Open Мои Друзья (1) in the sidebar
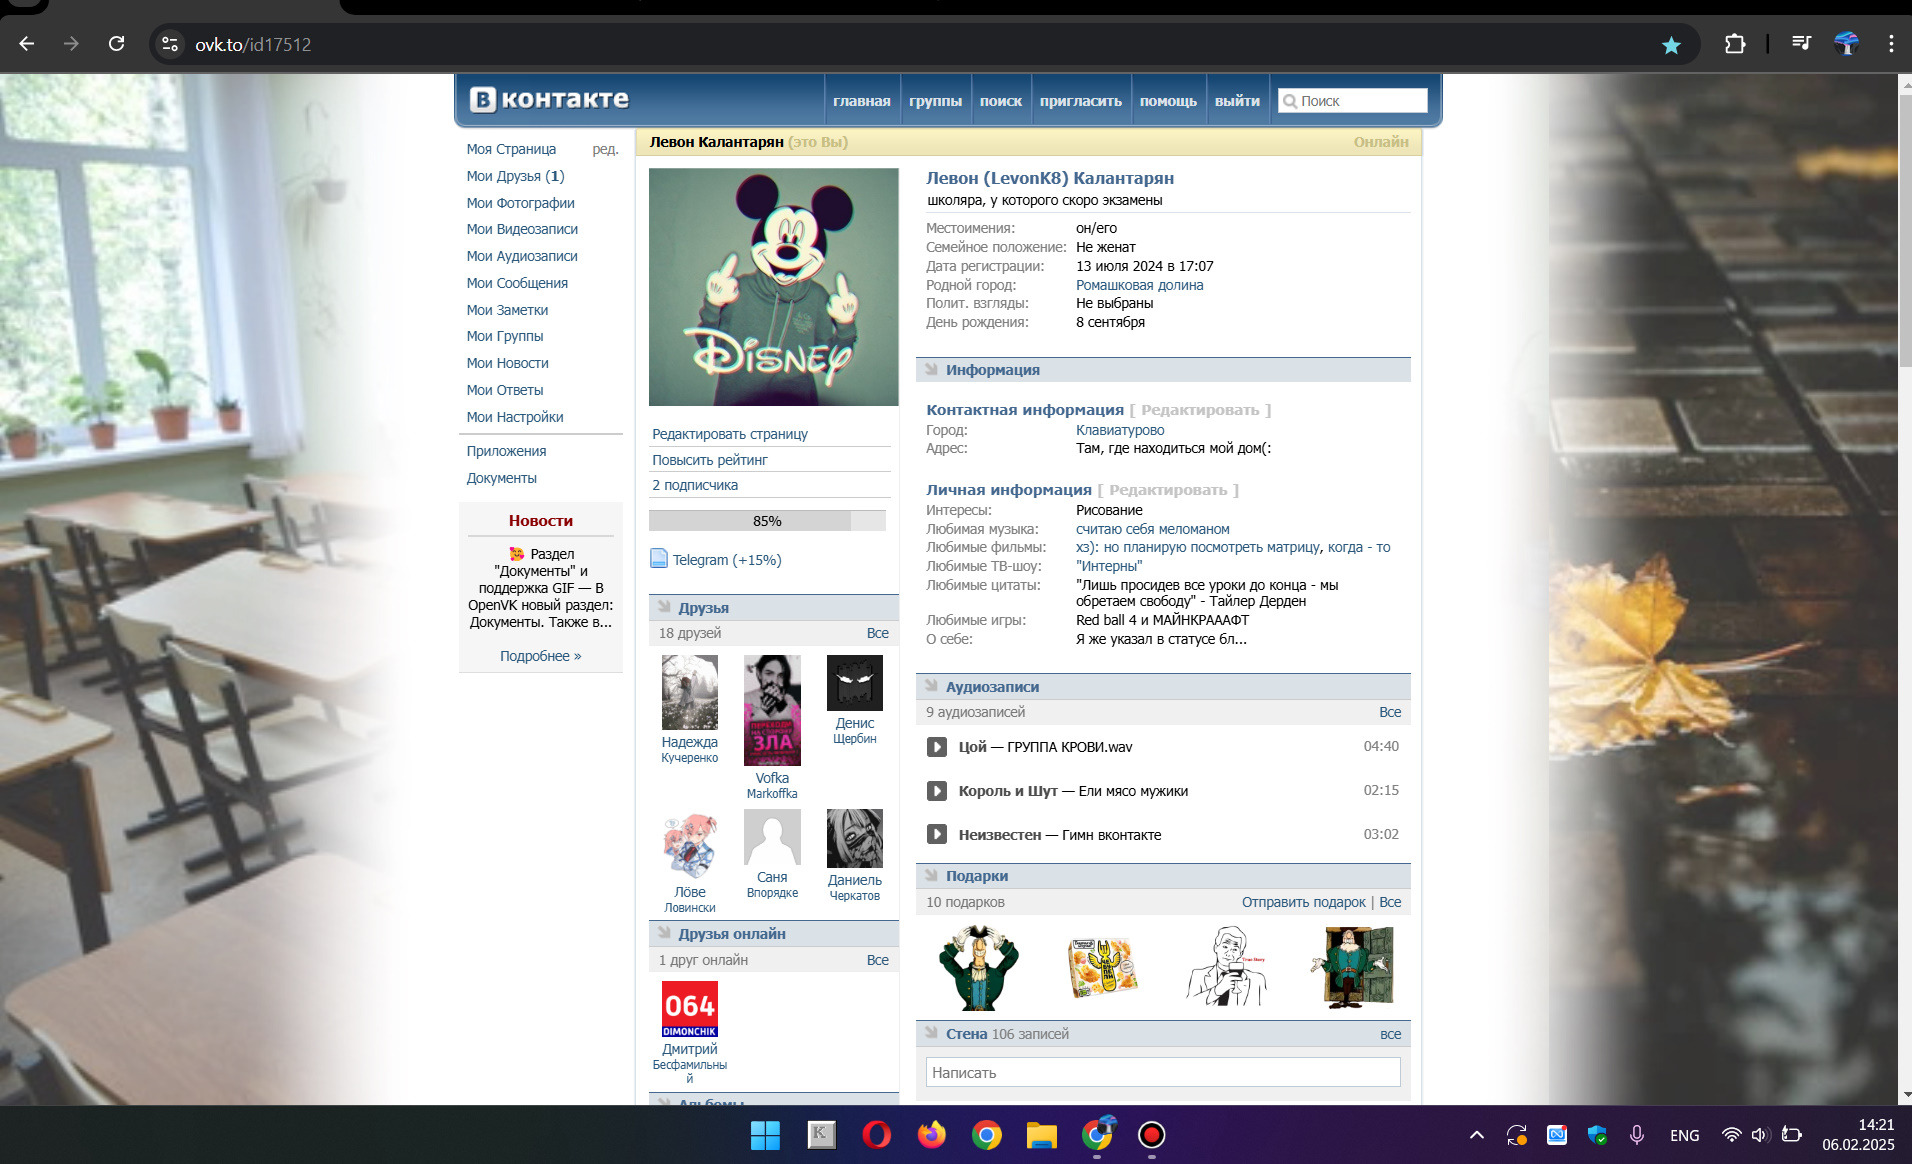 [515, 176]
